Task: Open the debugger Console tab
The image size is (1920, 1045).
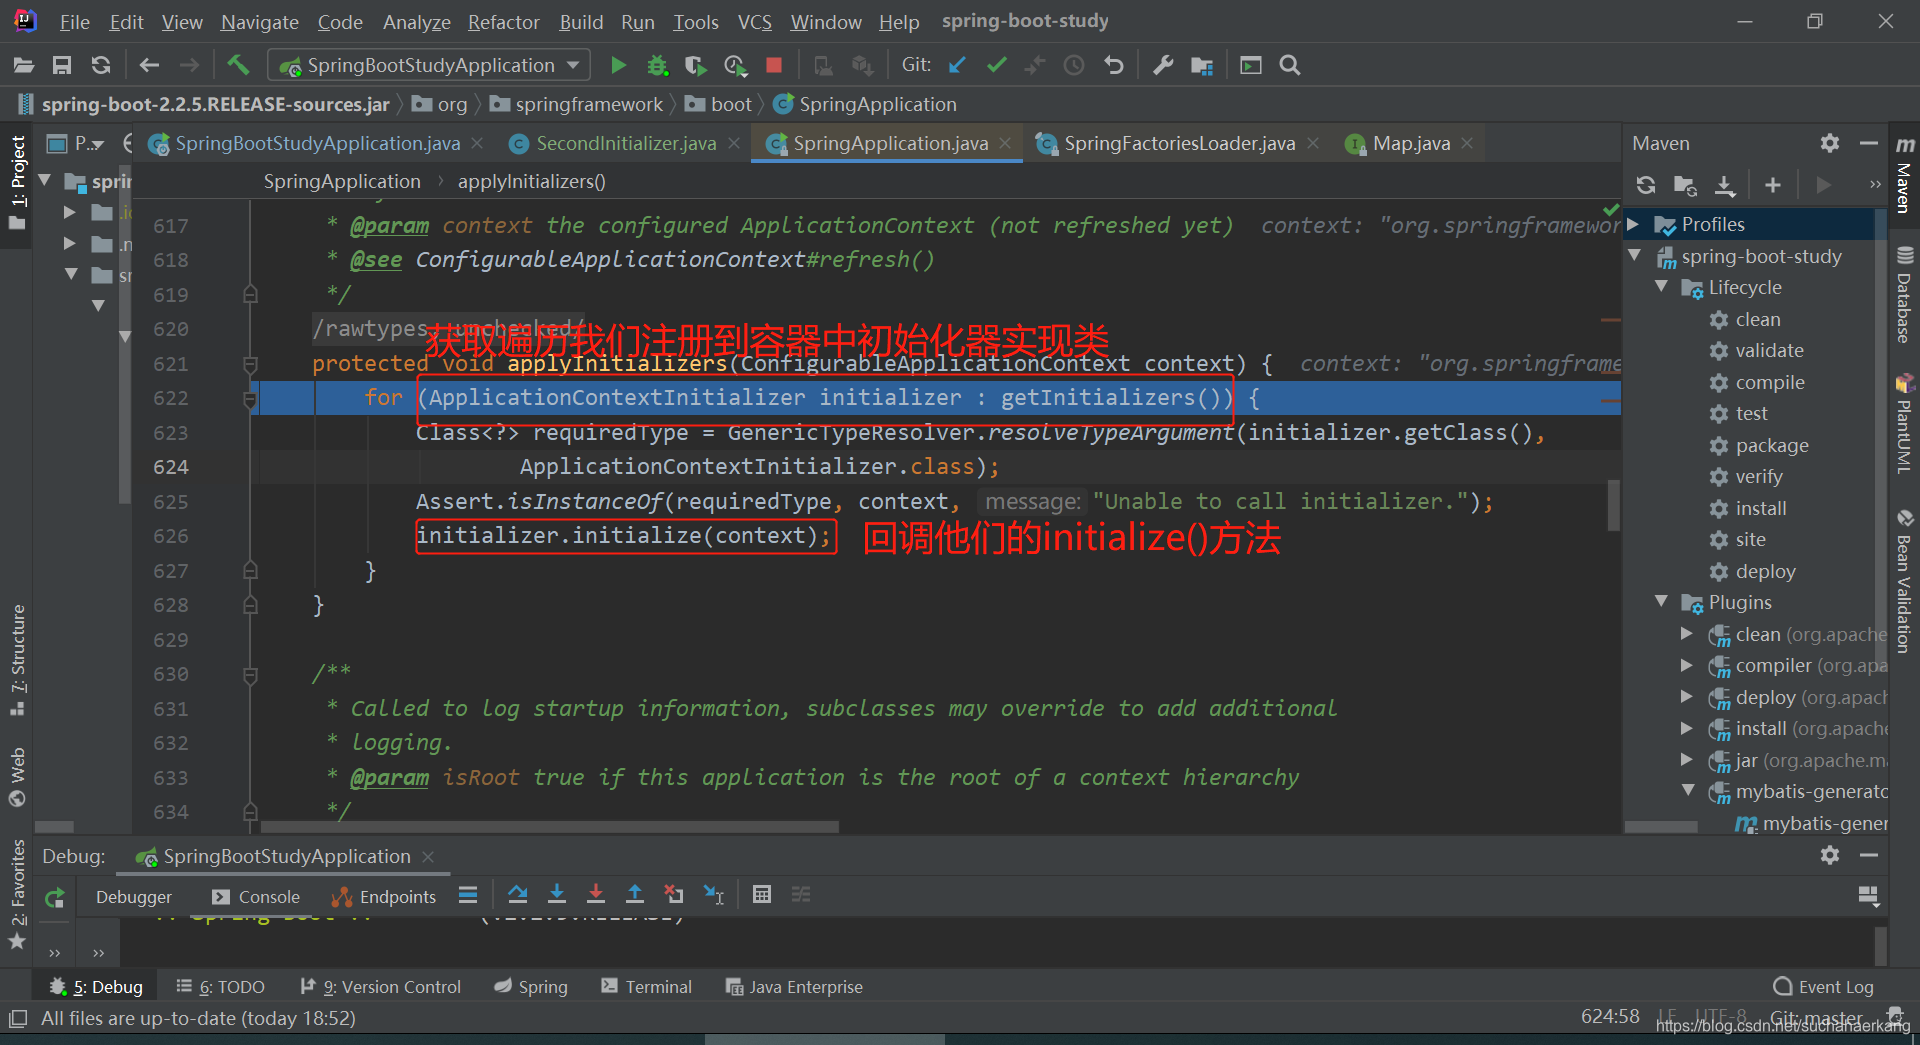Action: click(256, 897)
